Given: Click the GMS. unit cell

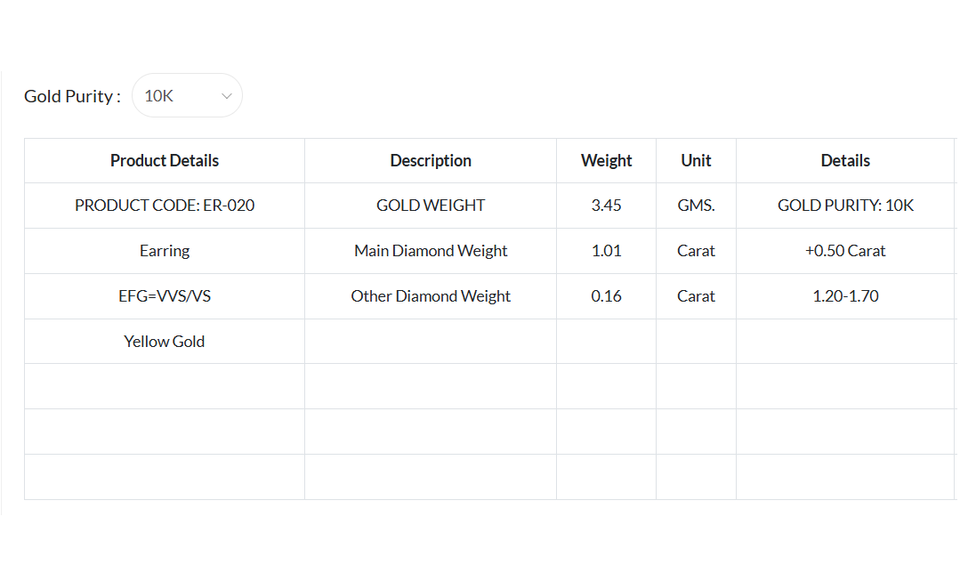Looking at the screenshot, I should click(x=696, y=205).
